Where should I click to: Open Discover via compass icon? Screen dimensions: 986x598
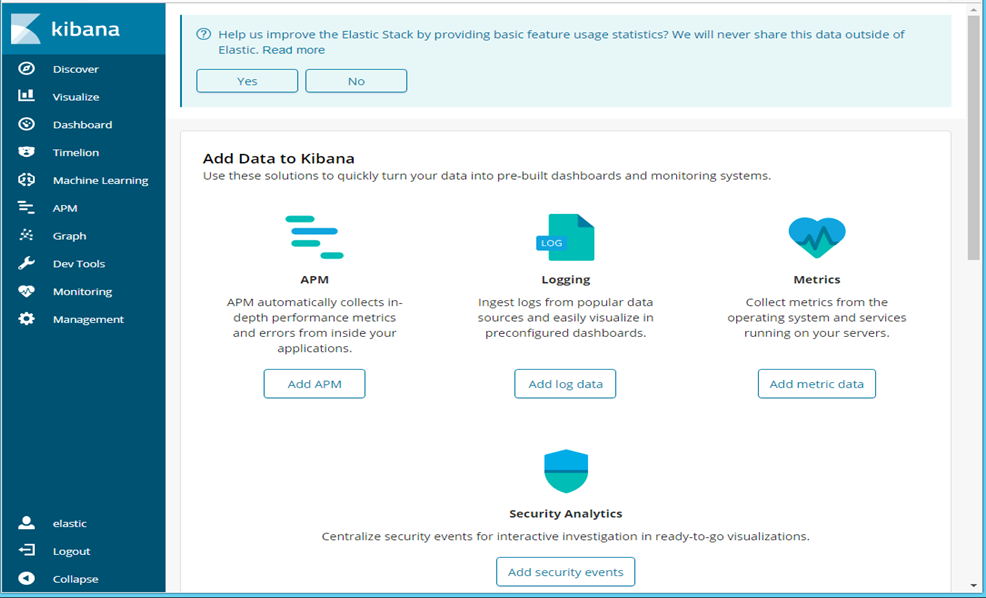pos(26,69)
